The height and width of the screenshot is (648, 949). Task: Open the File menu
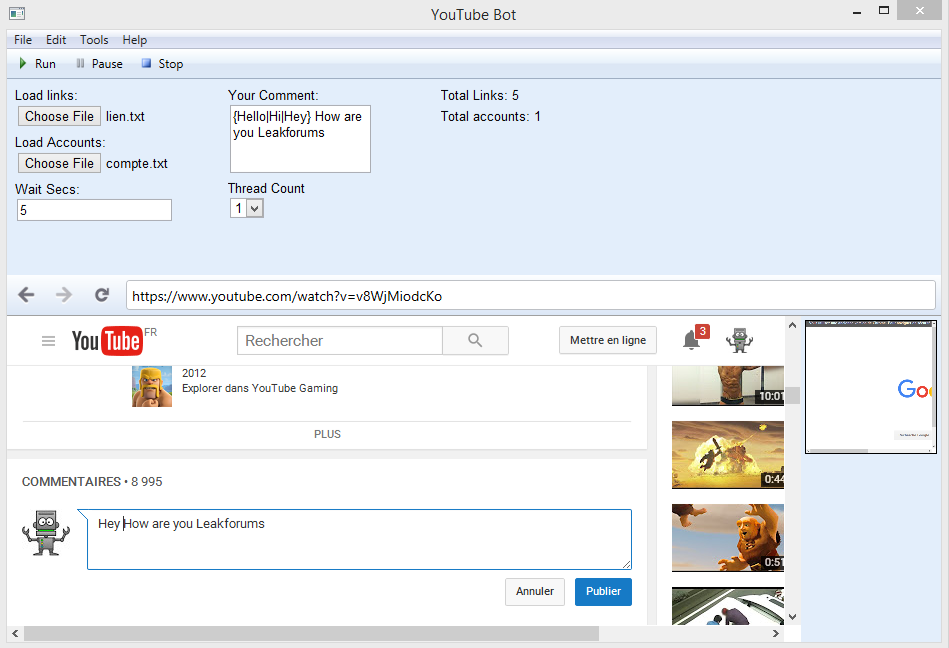pyautogui.click(x=23, y=40)
